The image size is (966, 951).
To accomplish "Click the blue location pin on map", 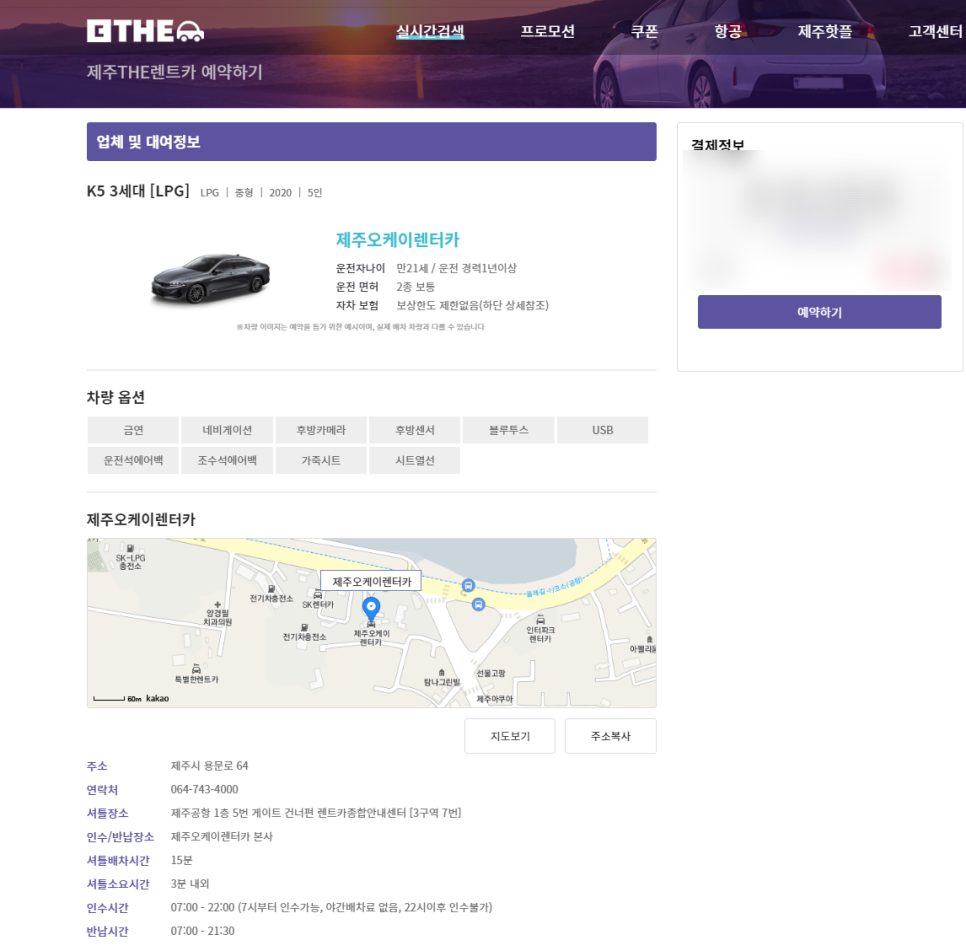I will [x=371, y=609].
